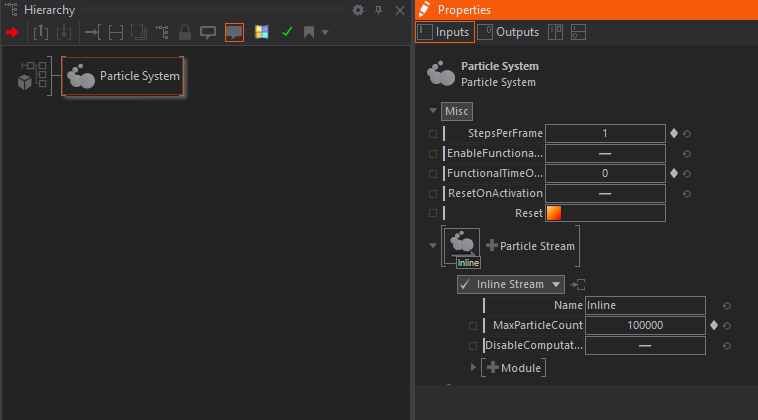The width and height of the screenshot is (758, 420).
Task: Open the Hierarchy panel settings gear
Action: click(x=358, y=10)
